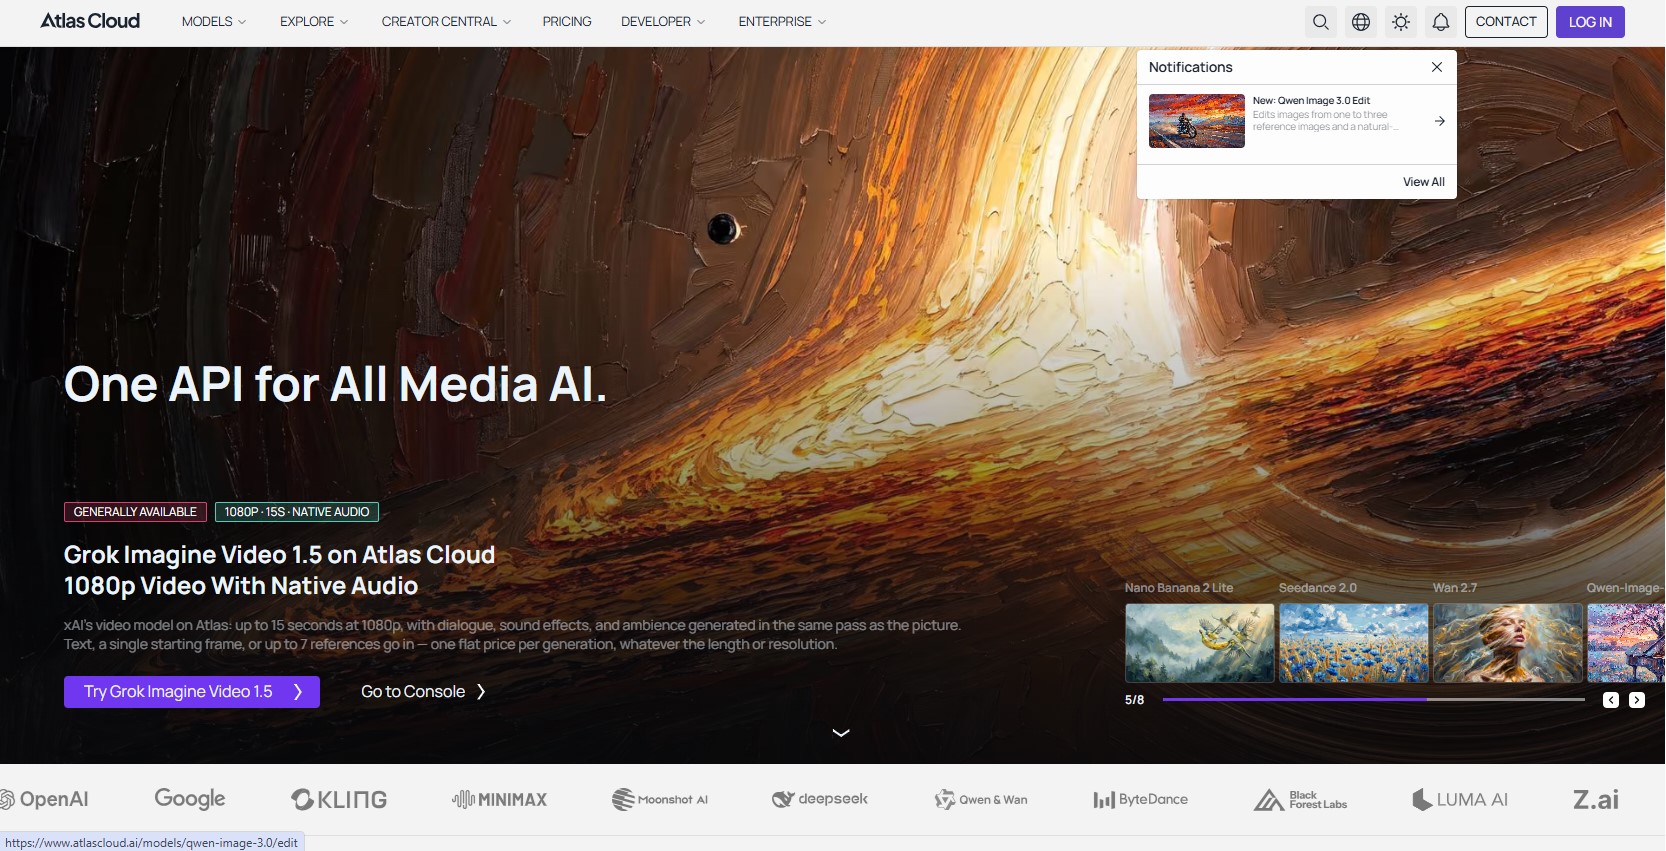Select the Moonshot AI provider logo
Image resolution: width=1666 pixels, height=851 pixels.
(x=660, y=799)
